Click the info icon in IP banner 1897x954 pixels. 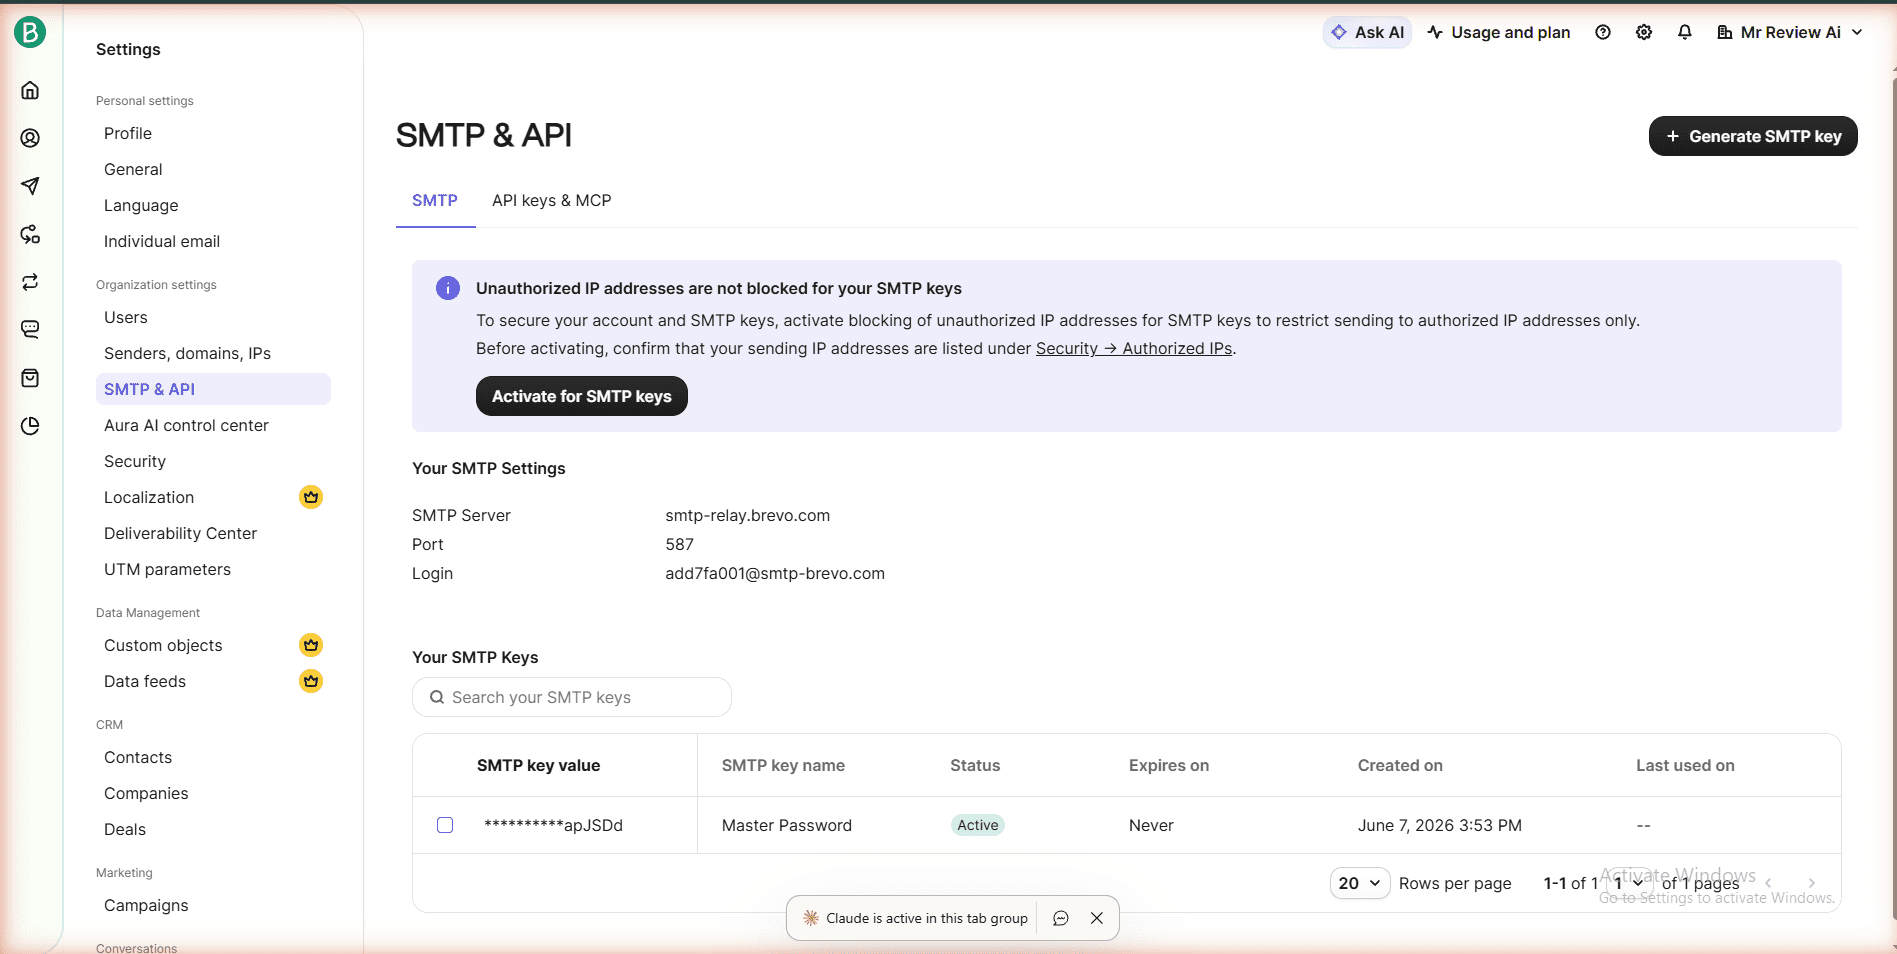448,288
